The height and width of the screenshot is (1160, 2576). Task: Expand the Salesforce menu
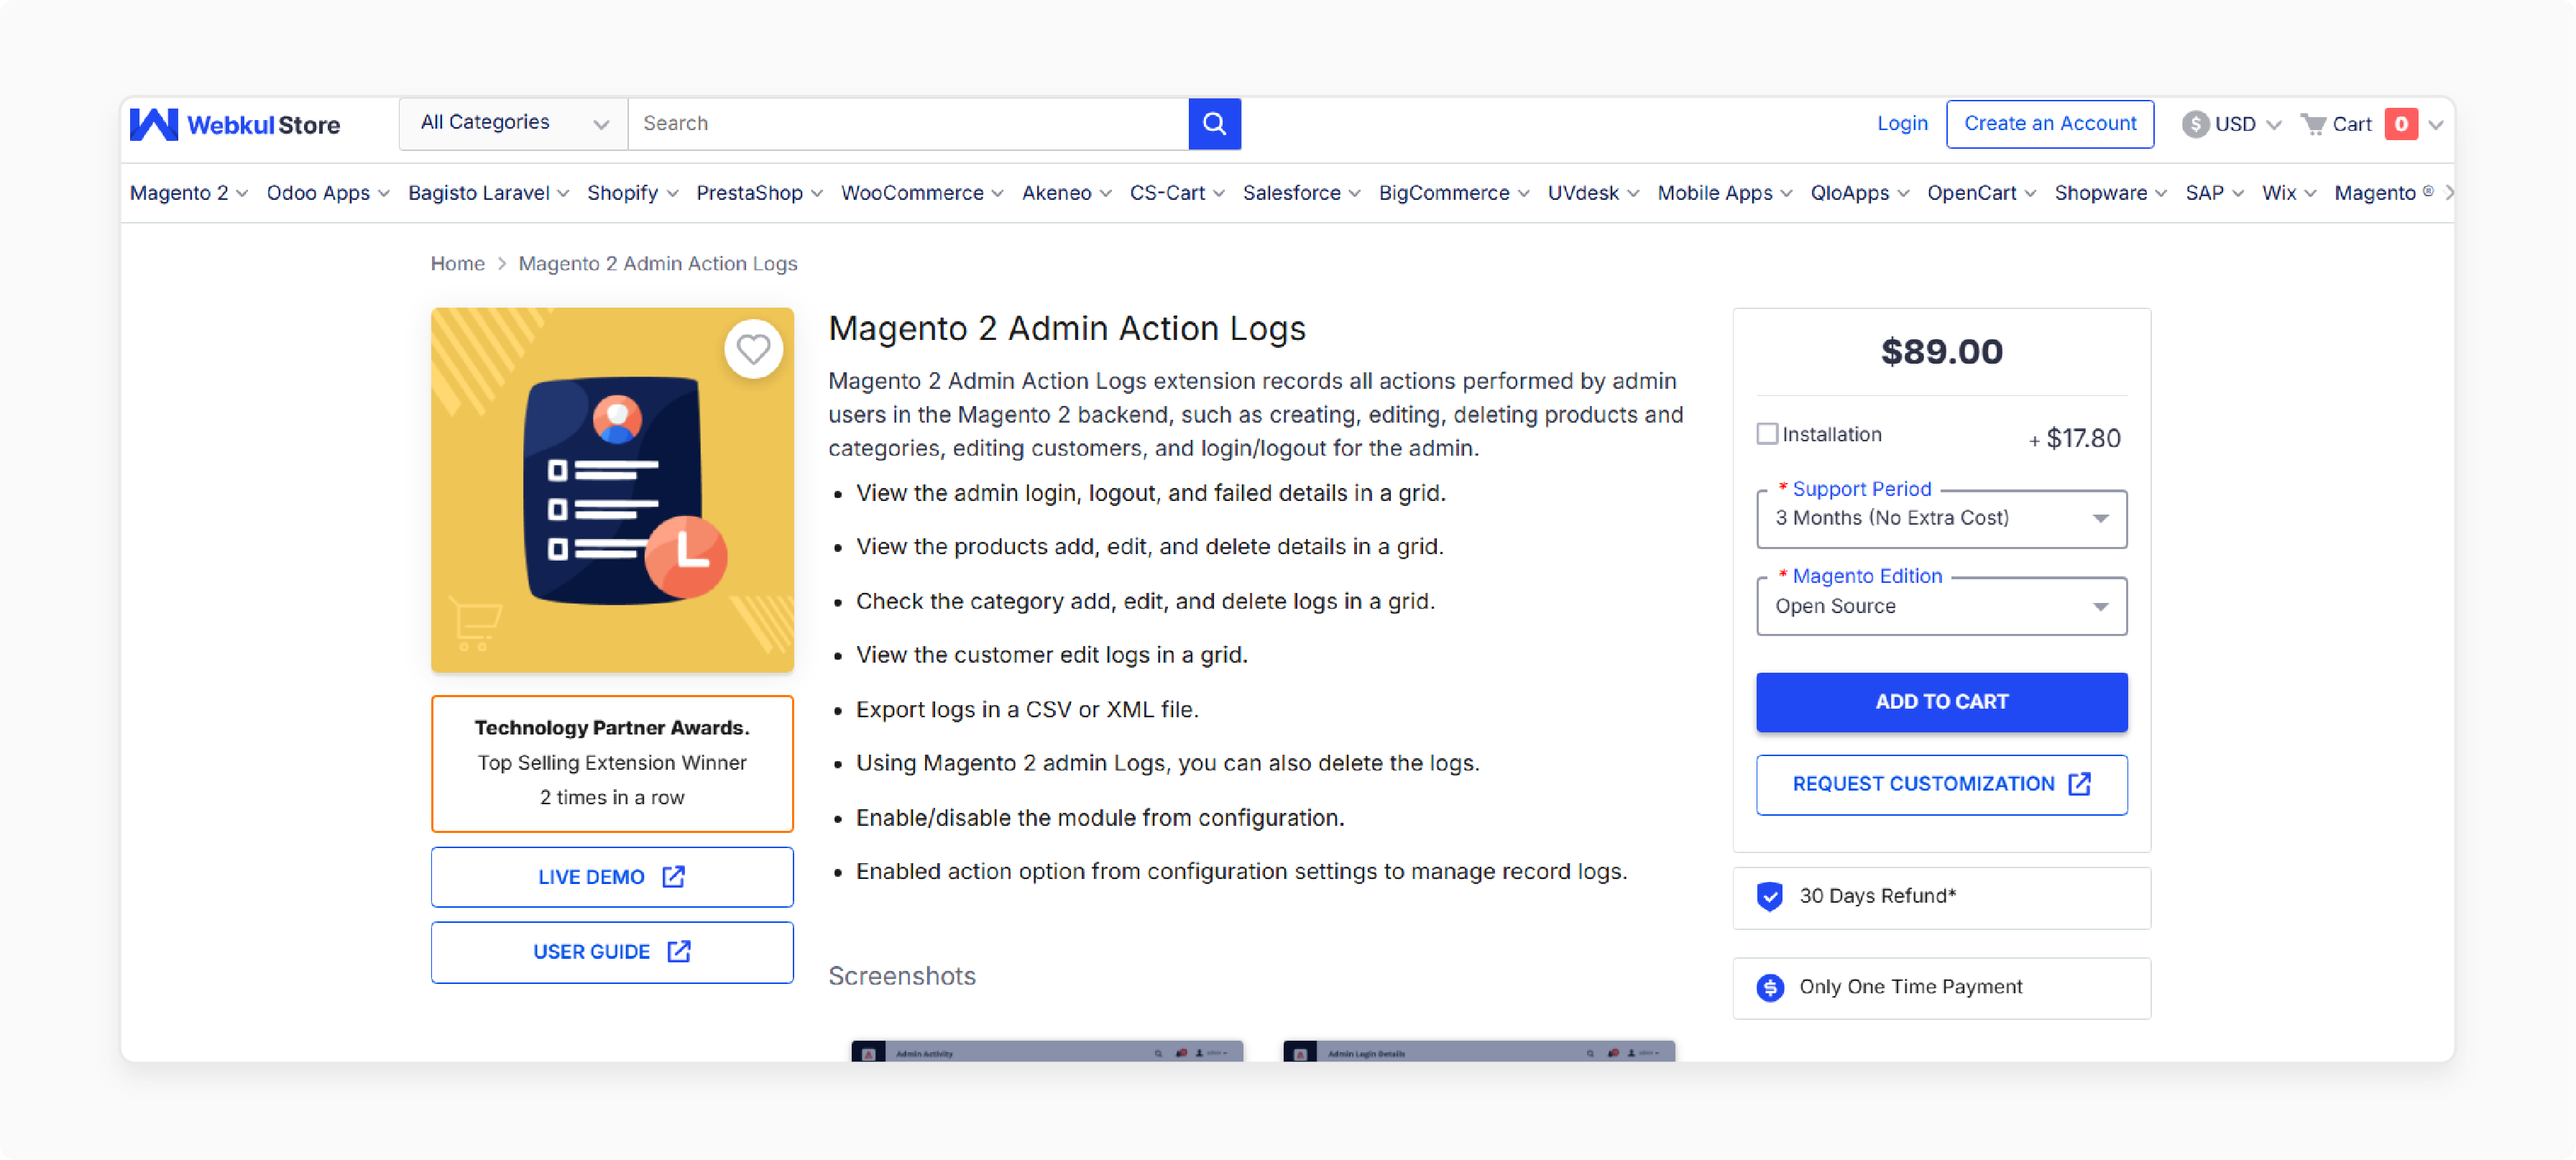pyautogui.click(x=1301, y=193)
